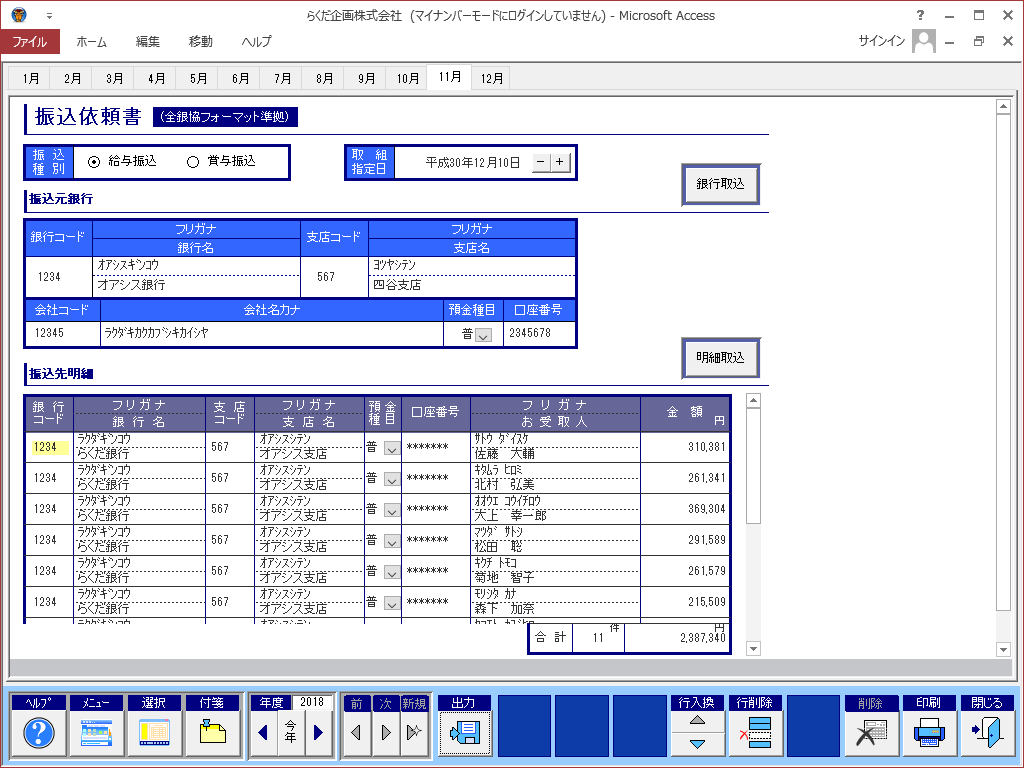
Task: Close form with 閉じる door icon
Action: (986, 733)
